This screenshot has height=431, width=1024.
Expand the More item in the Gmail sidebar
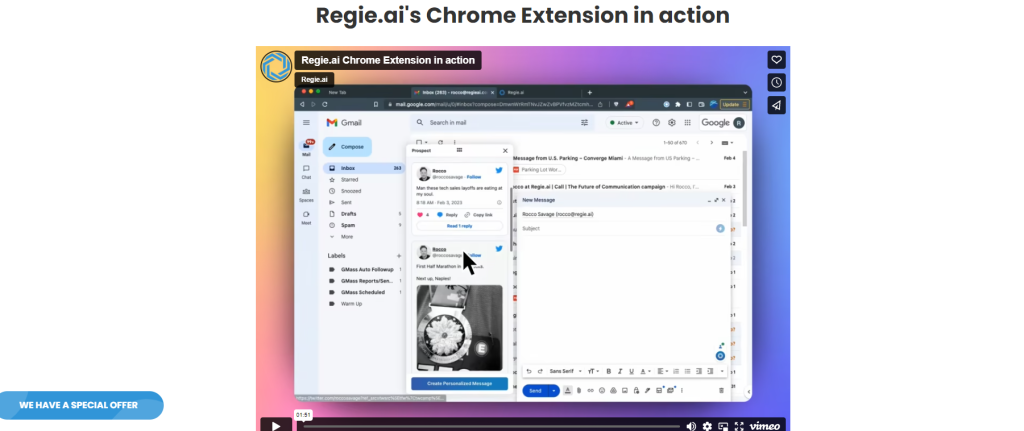(x=346, y=237)
